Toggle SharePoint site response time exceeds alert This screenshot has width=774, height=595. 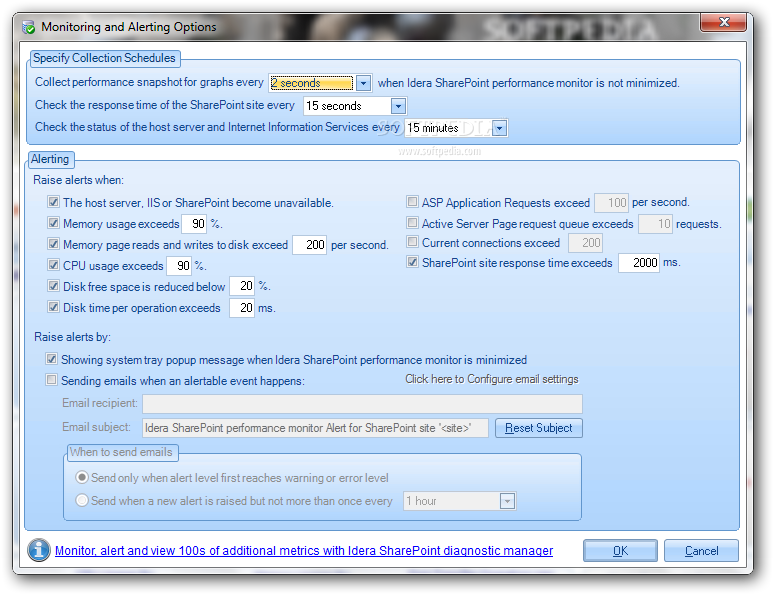point(412,262)
